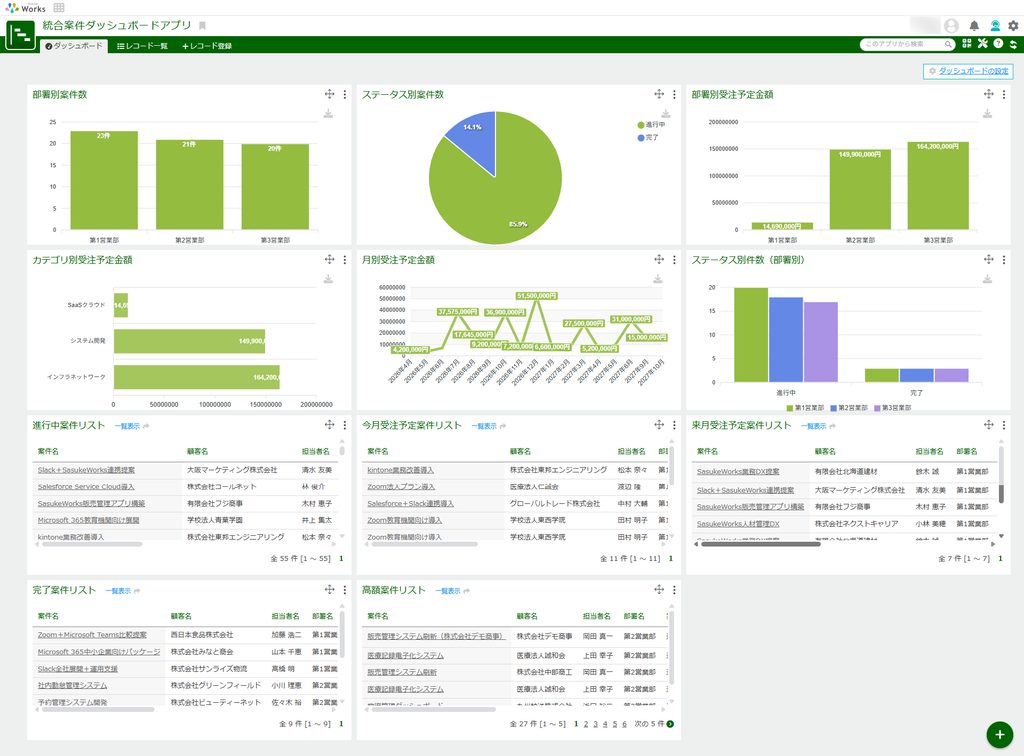Open options menu for 部署別受注予定金額 panel
This screenshot has width=1024, height=756.
click(1004, 95)
